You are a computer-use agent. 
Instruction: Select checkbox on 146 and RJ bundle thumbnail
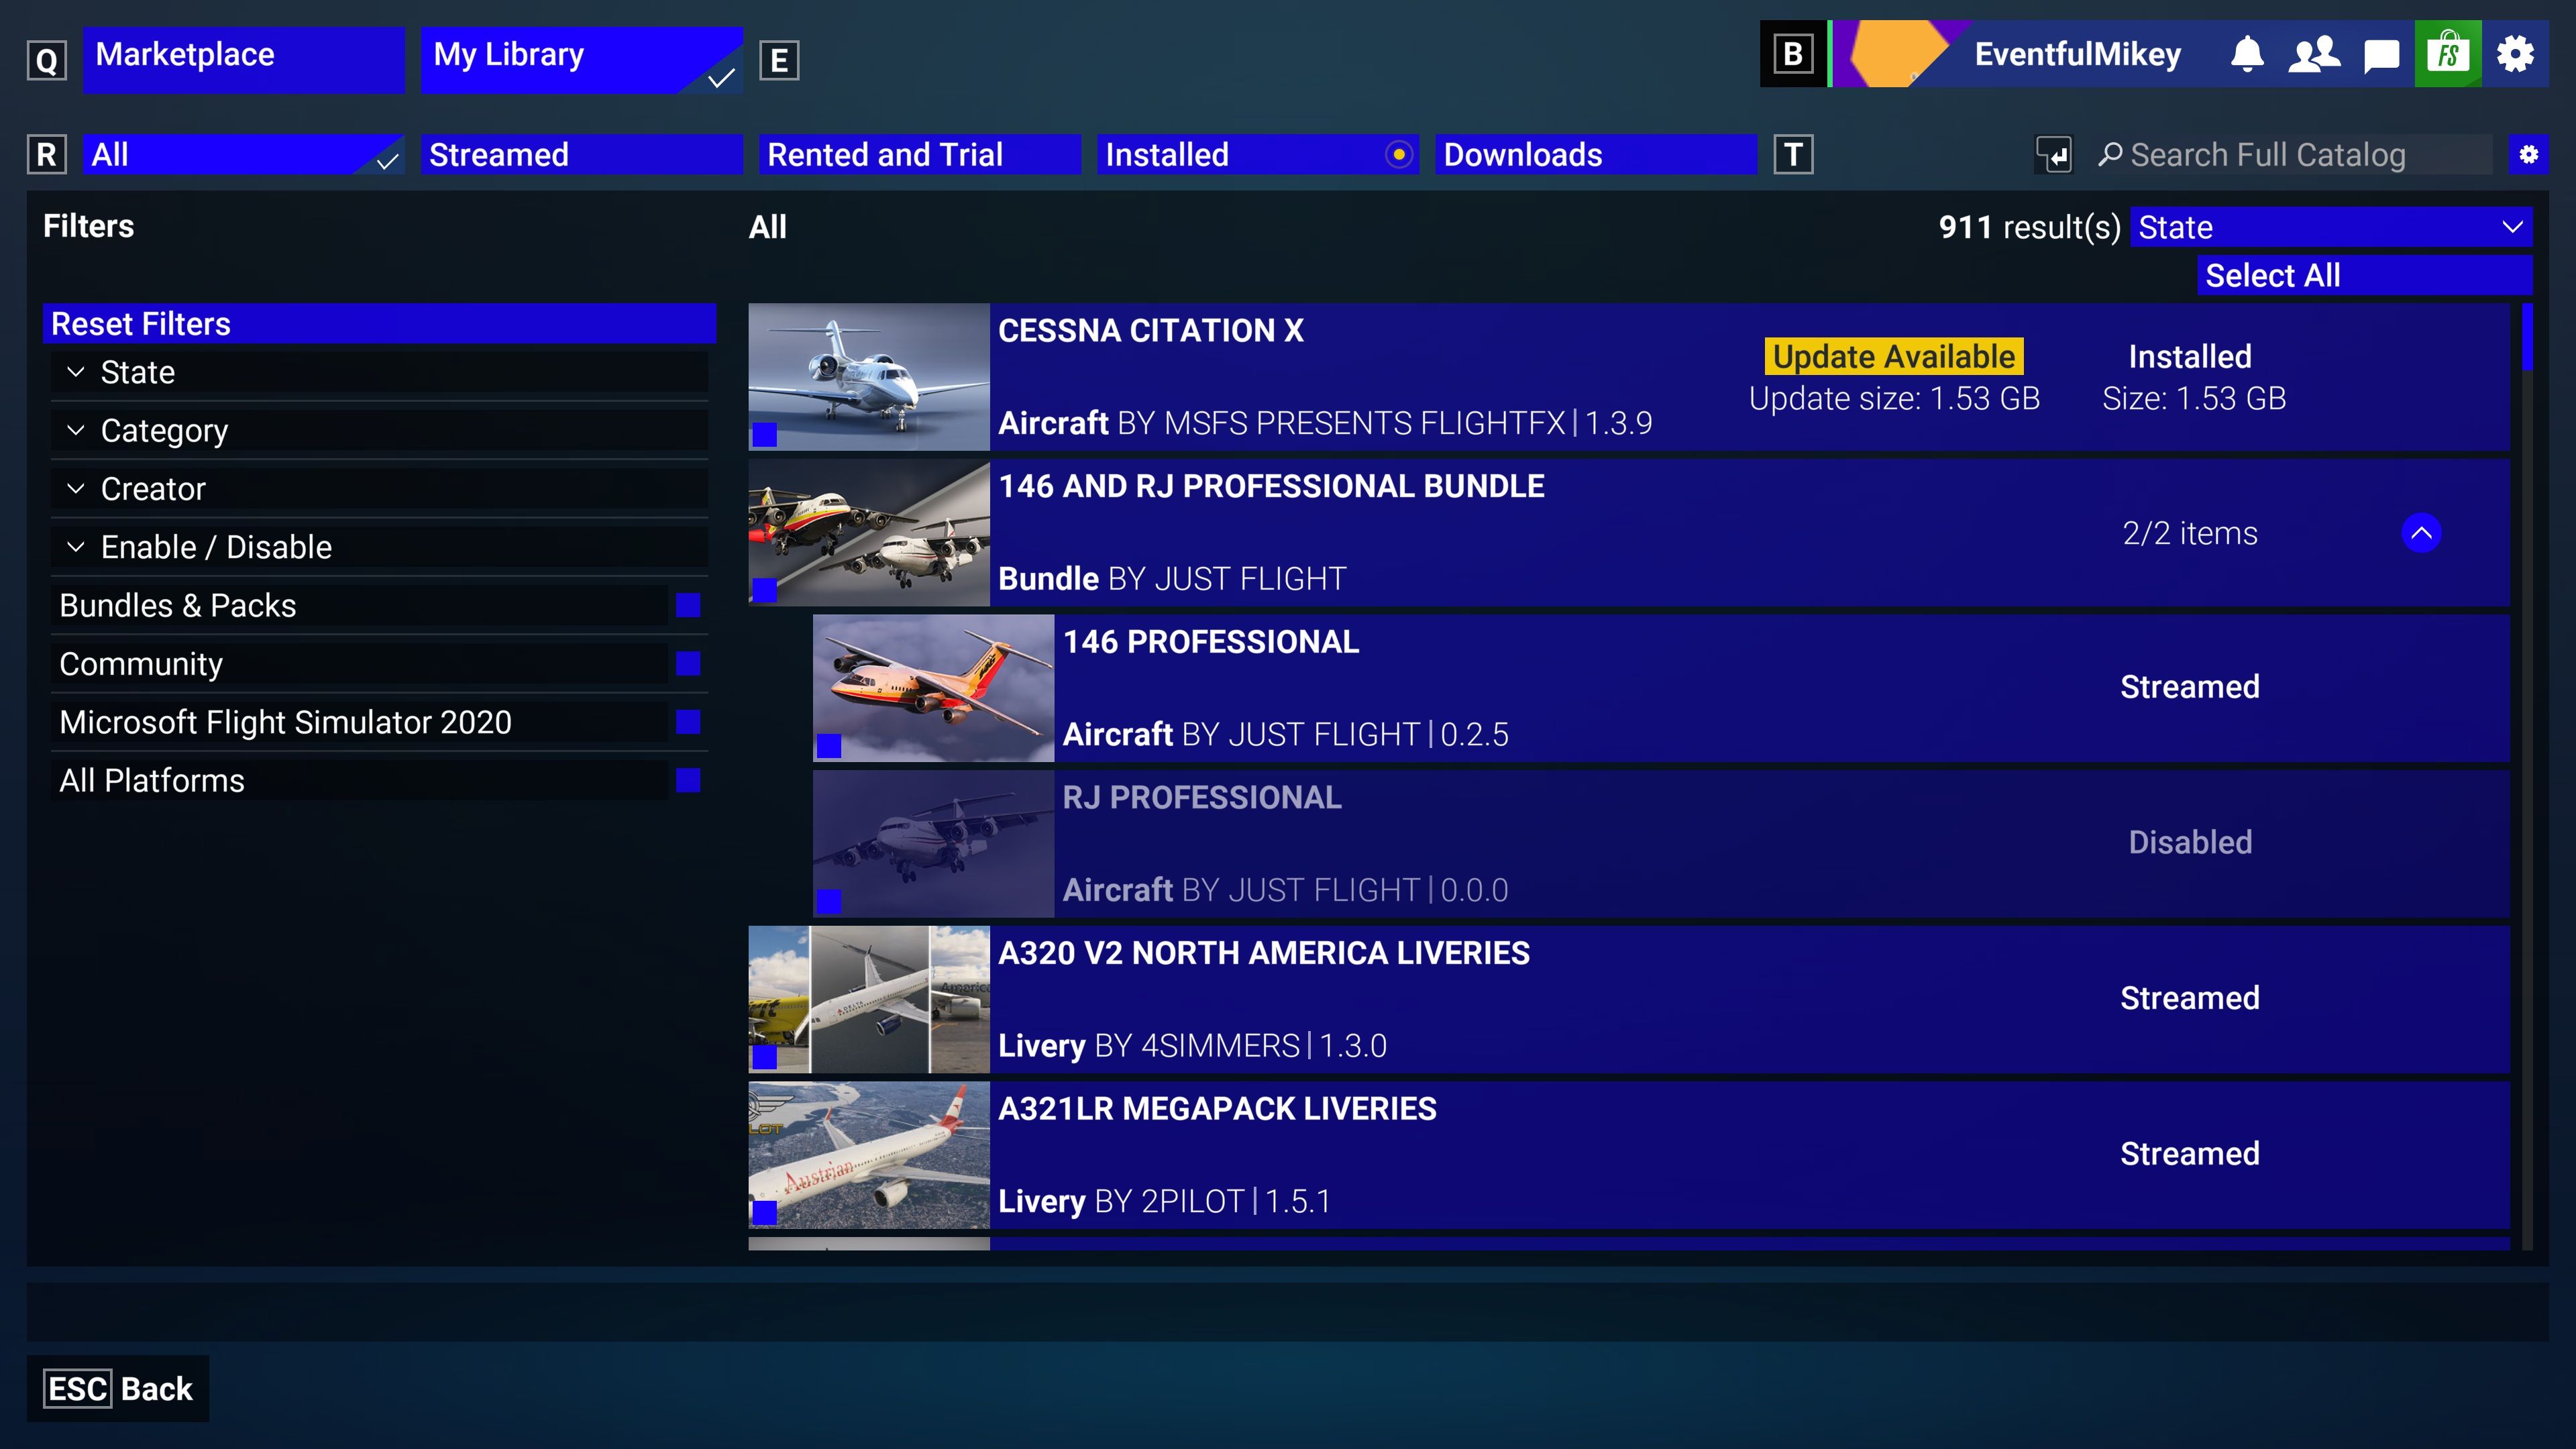click(x=764, y=590)
